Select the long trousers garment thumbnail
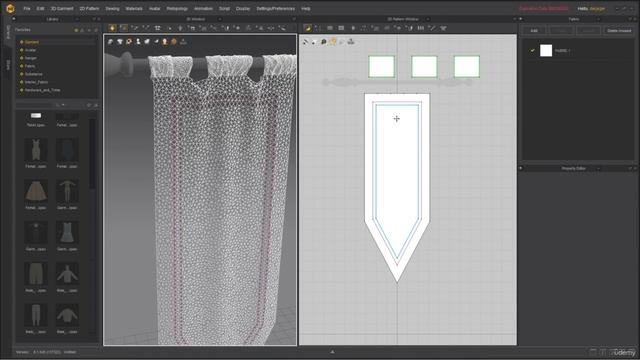Screen dimensions: 640x360 [x=36, y=315]
